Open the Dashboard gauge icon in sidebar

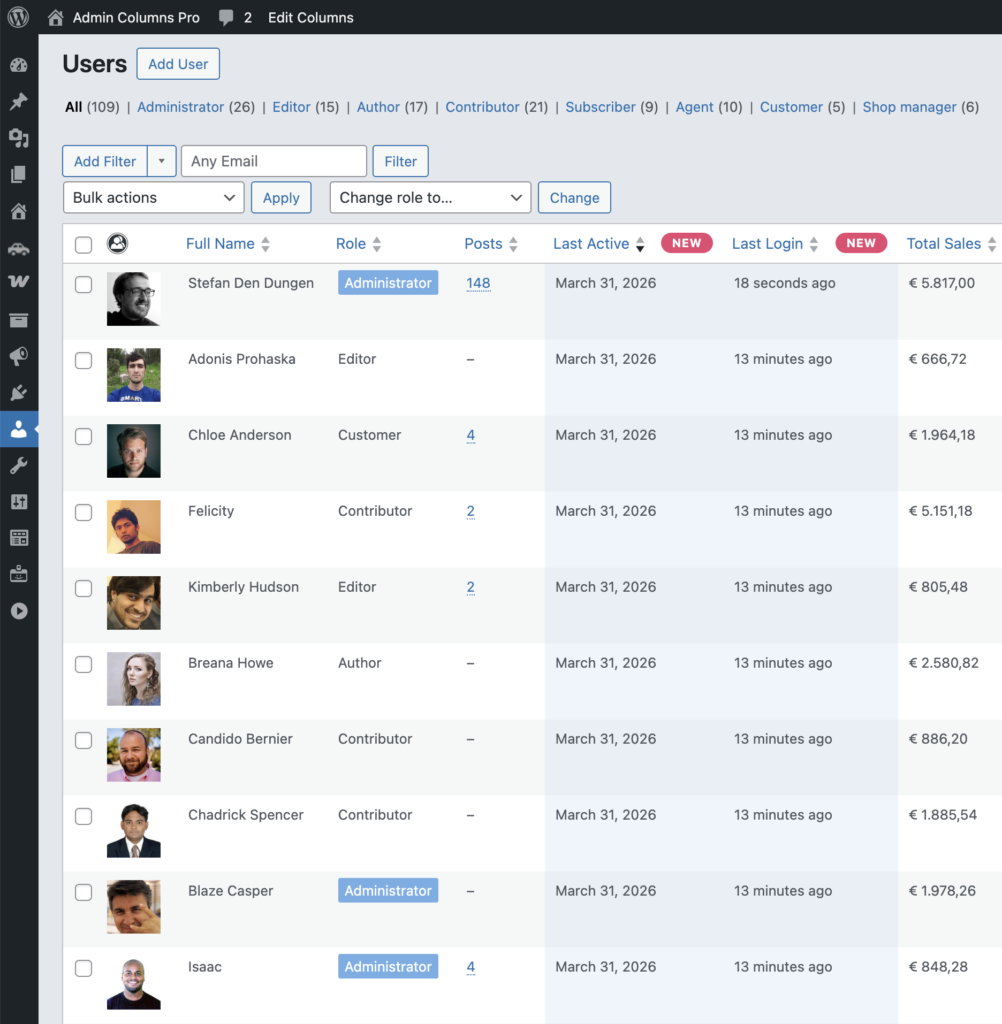[18, 65]
